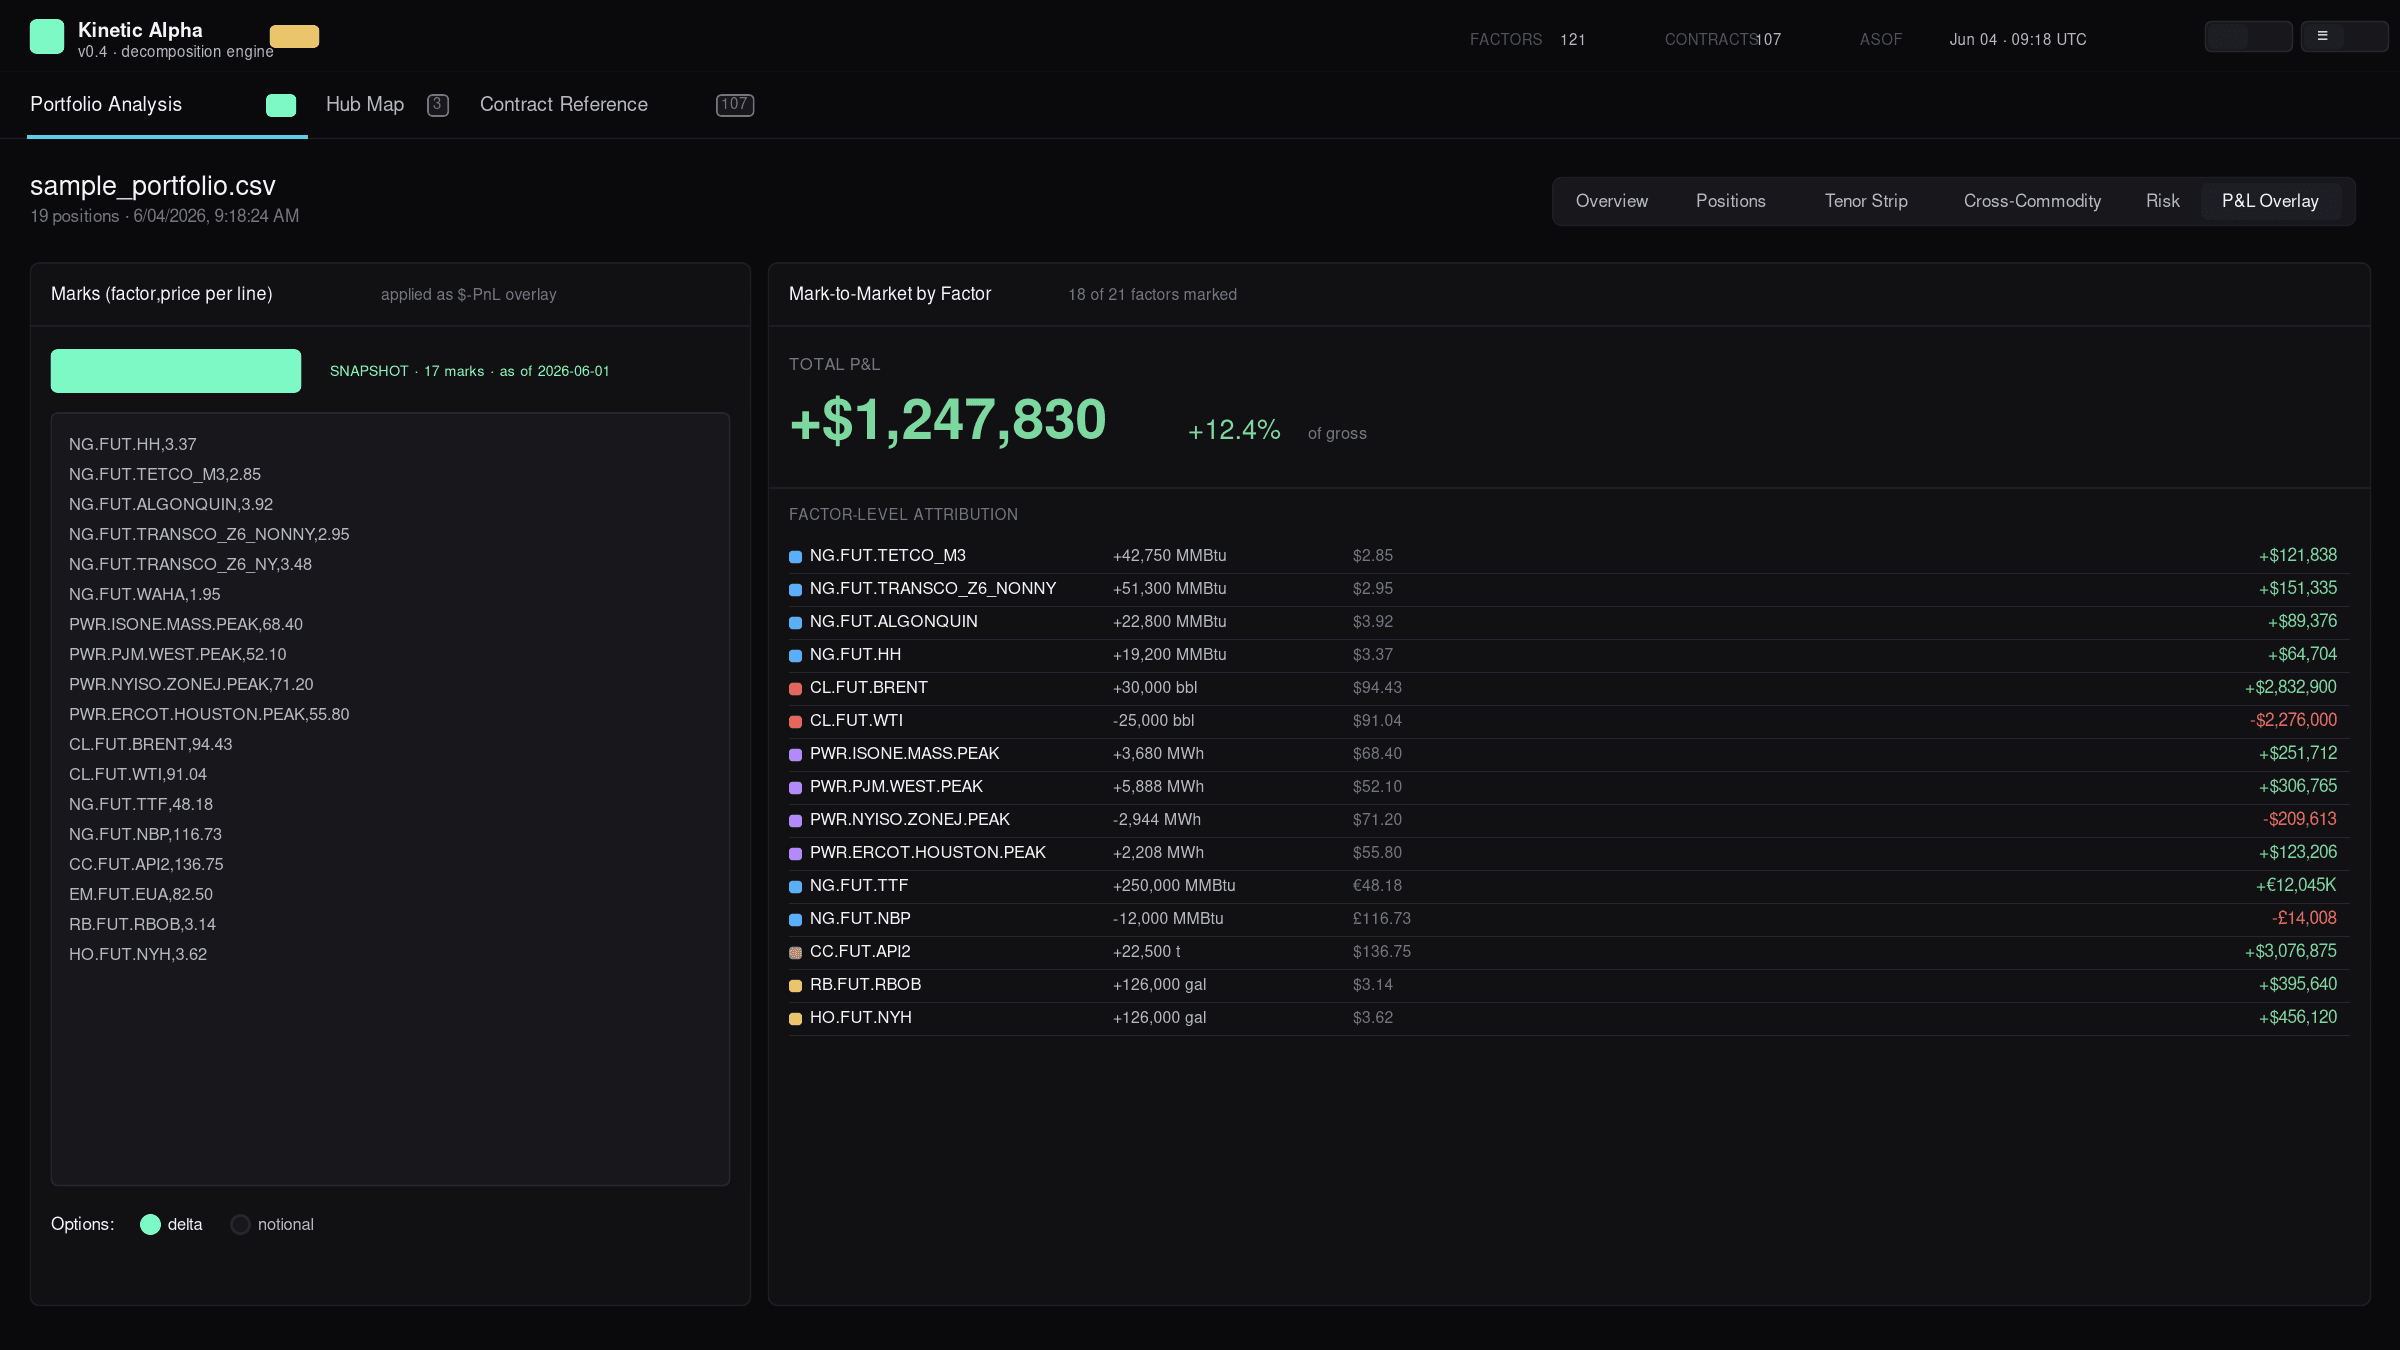The width and height of the screenshot is (2400, 1350).
Task: Click the blank header button left of hamburger
Action: pos(2248,37)
